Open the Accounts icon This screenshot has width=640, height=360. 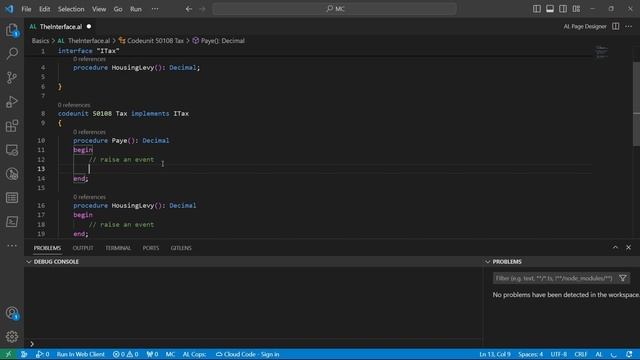click(12, 313)
